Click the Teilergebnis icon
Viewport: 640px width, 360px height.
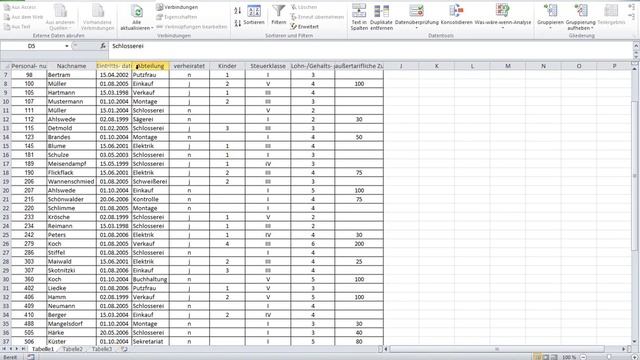(611, 11)
